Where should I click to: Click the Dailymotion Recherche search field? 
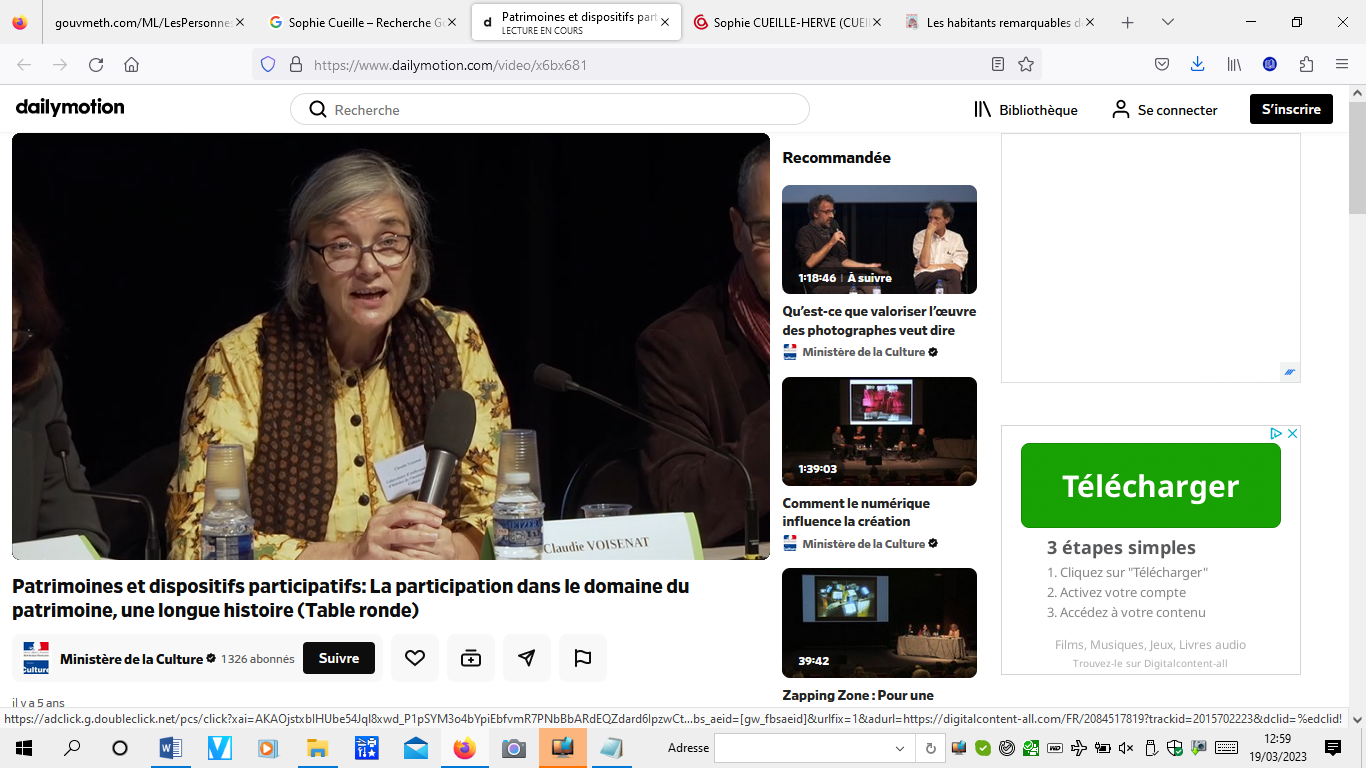tap(560, 110)
